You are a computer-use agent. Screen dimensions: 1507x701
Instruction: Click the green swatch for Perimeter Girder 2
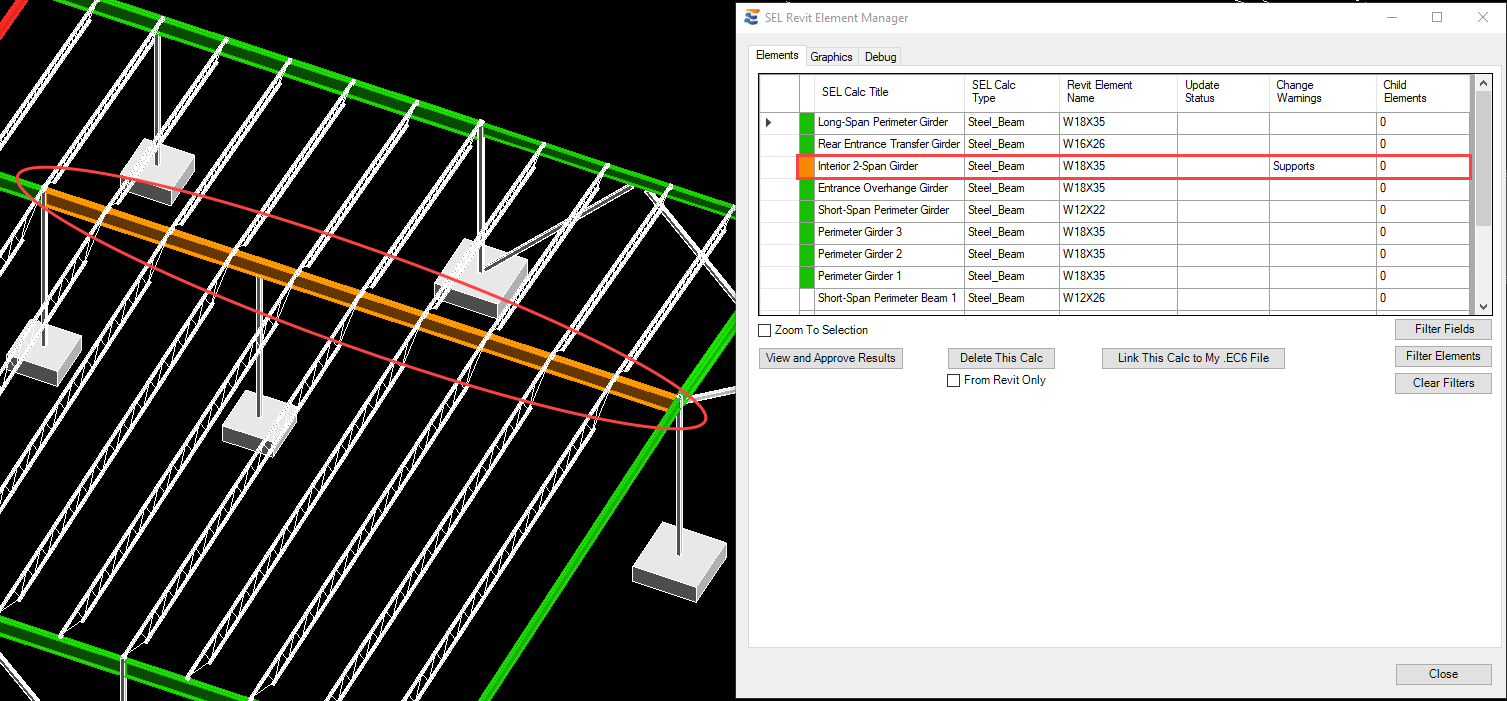[x=807, y=254]
